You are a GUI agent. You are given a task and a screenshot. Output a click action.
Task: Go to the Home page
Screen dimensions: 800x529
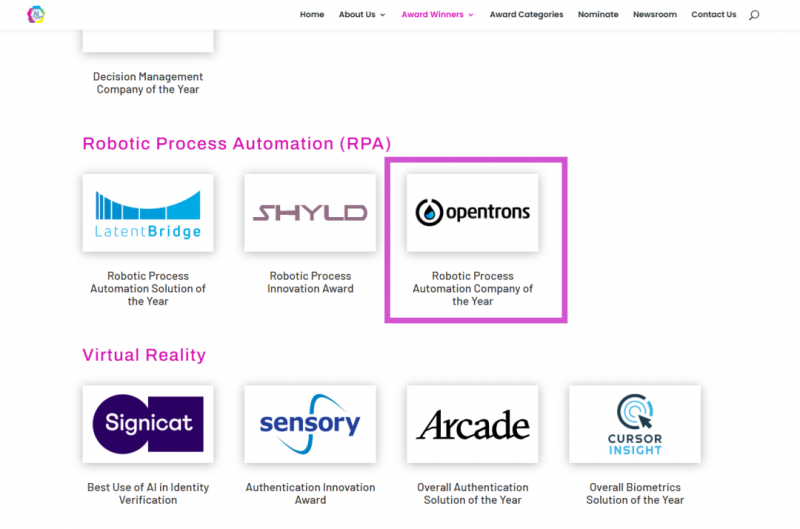pos(312,15)
